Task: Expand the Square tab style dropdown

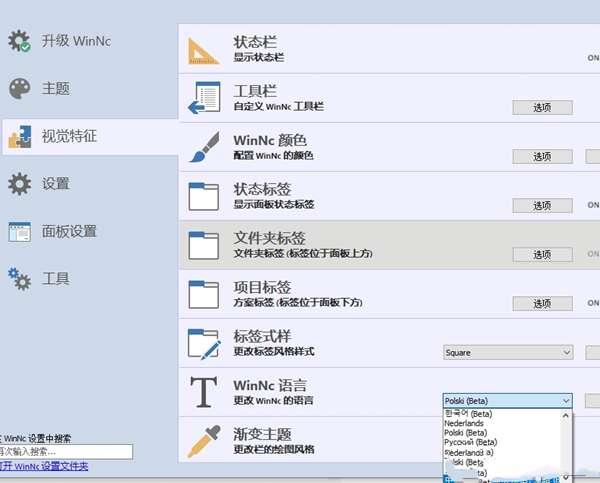Action: (x=507, y=352)
